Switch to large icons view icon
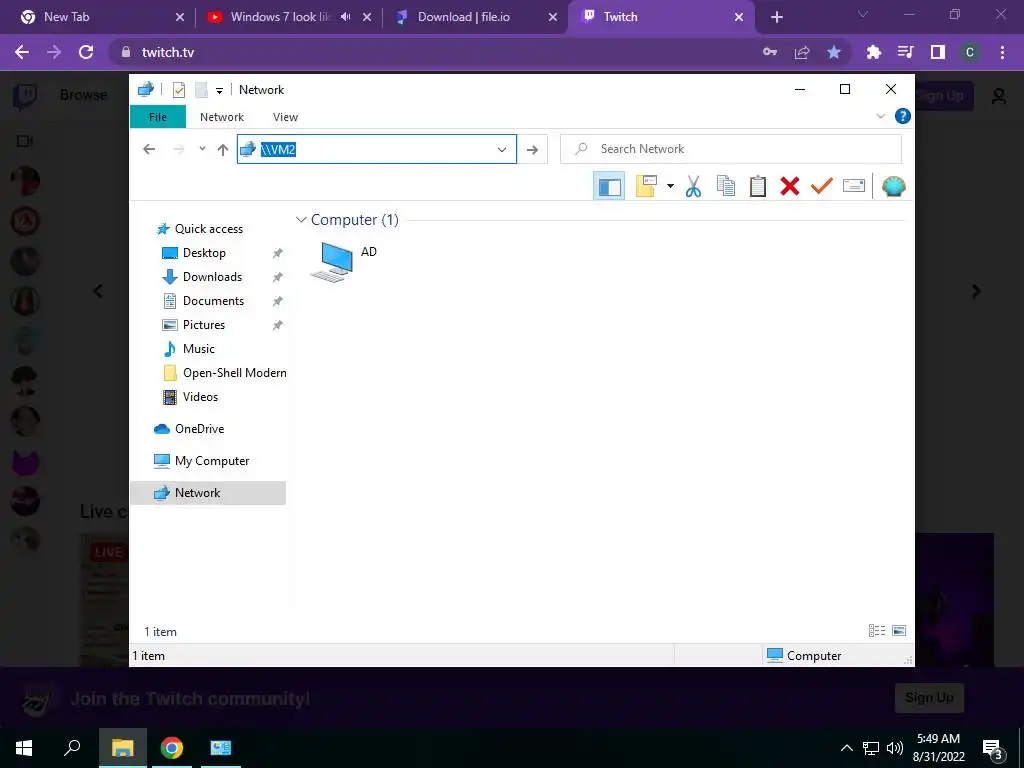 [899, 631]
